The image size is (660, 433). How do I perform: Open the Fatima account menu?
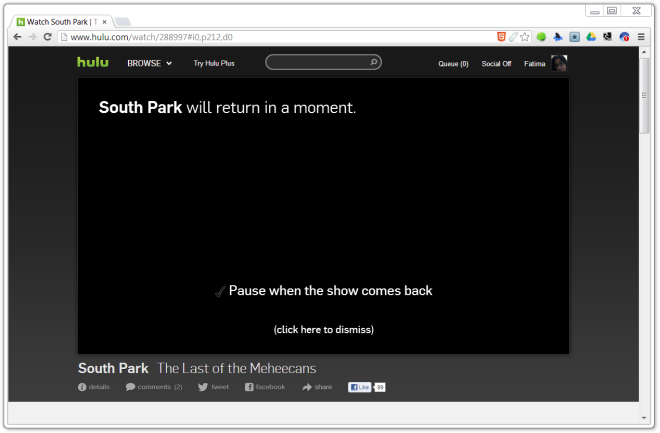click(x=534, y=64)
